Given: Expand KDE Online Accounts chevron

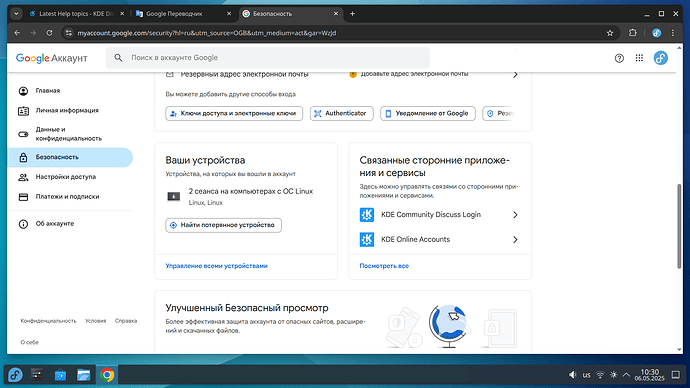Looking at the screenshot, I should (x=515, y=240).
